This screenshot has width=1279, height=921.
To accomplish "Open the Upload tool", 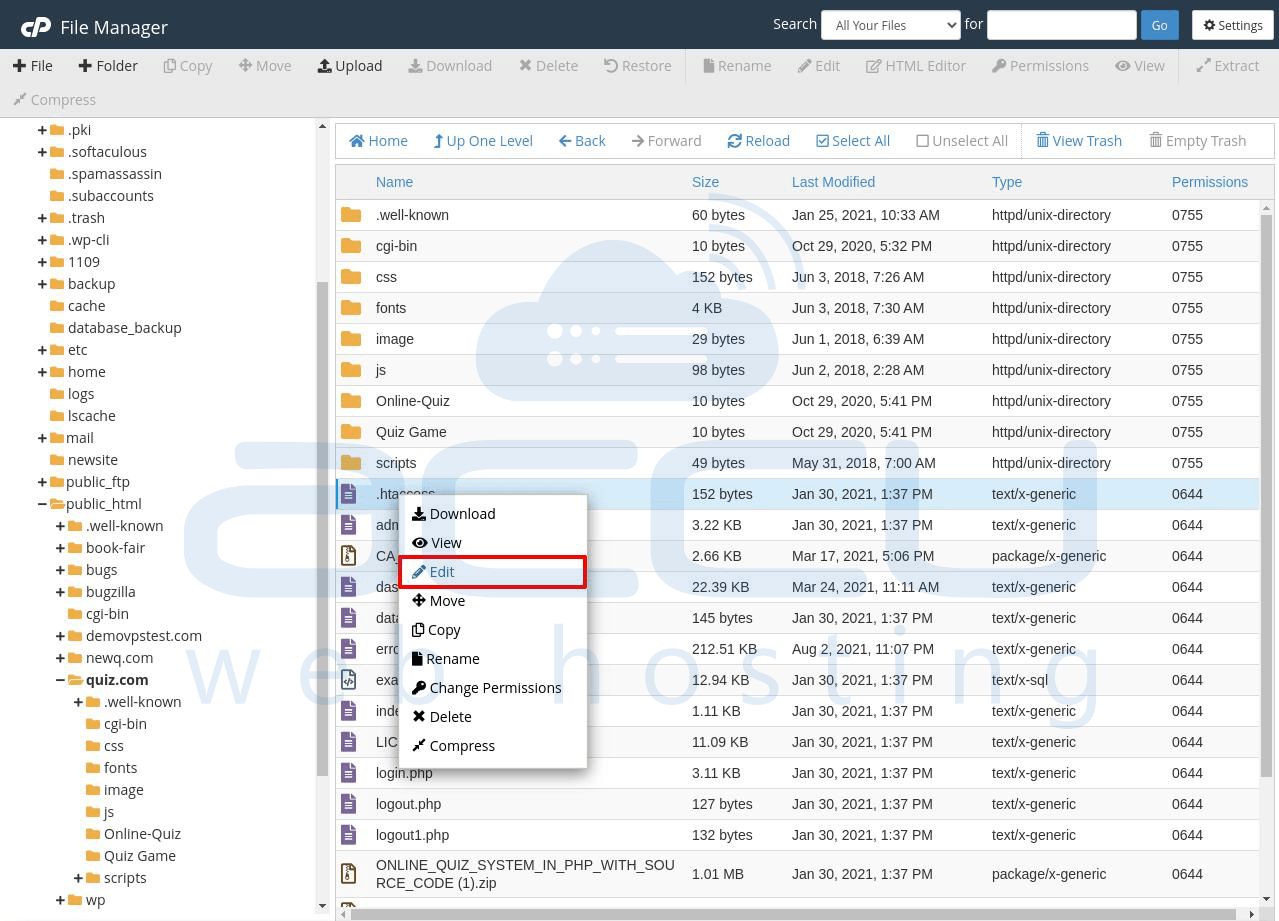I will pos(349,66).
